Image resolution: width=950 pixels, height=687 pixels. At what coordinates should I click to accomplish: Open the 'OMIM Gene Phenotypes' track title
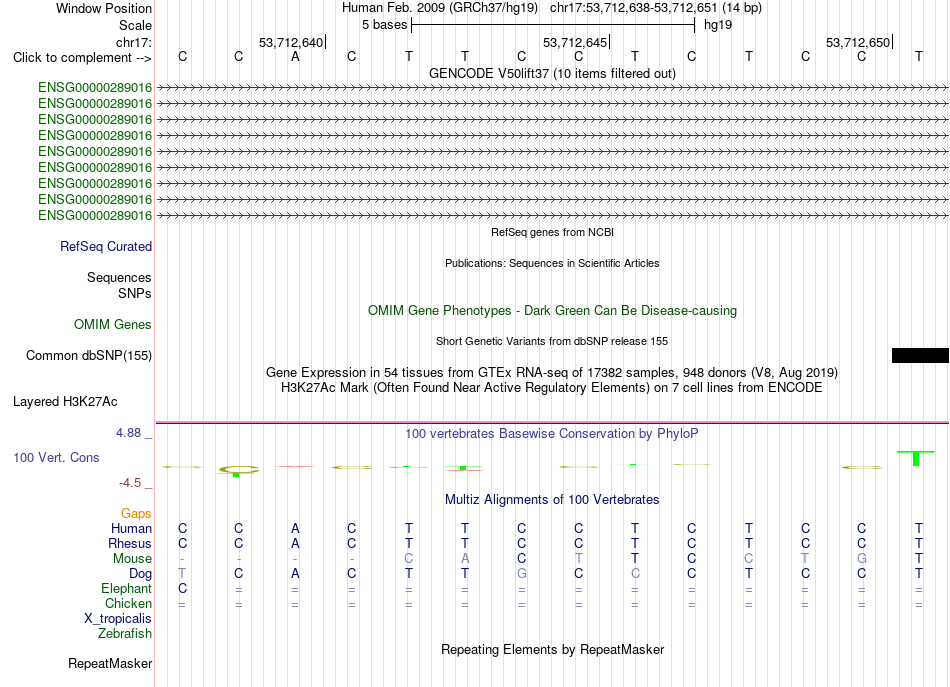point(552,310)
